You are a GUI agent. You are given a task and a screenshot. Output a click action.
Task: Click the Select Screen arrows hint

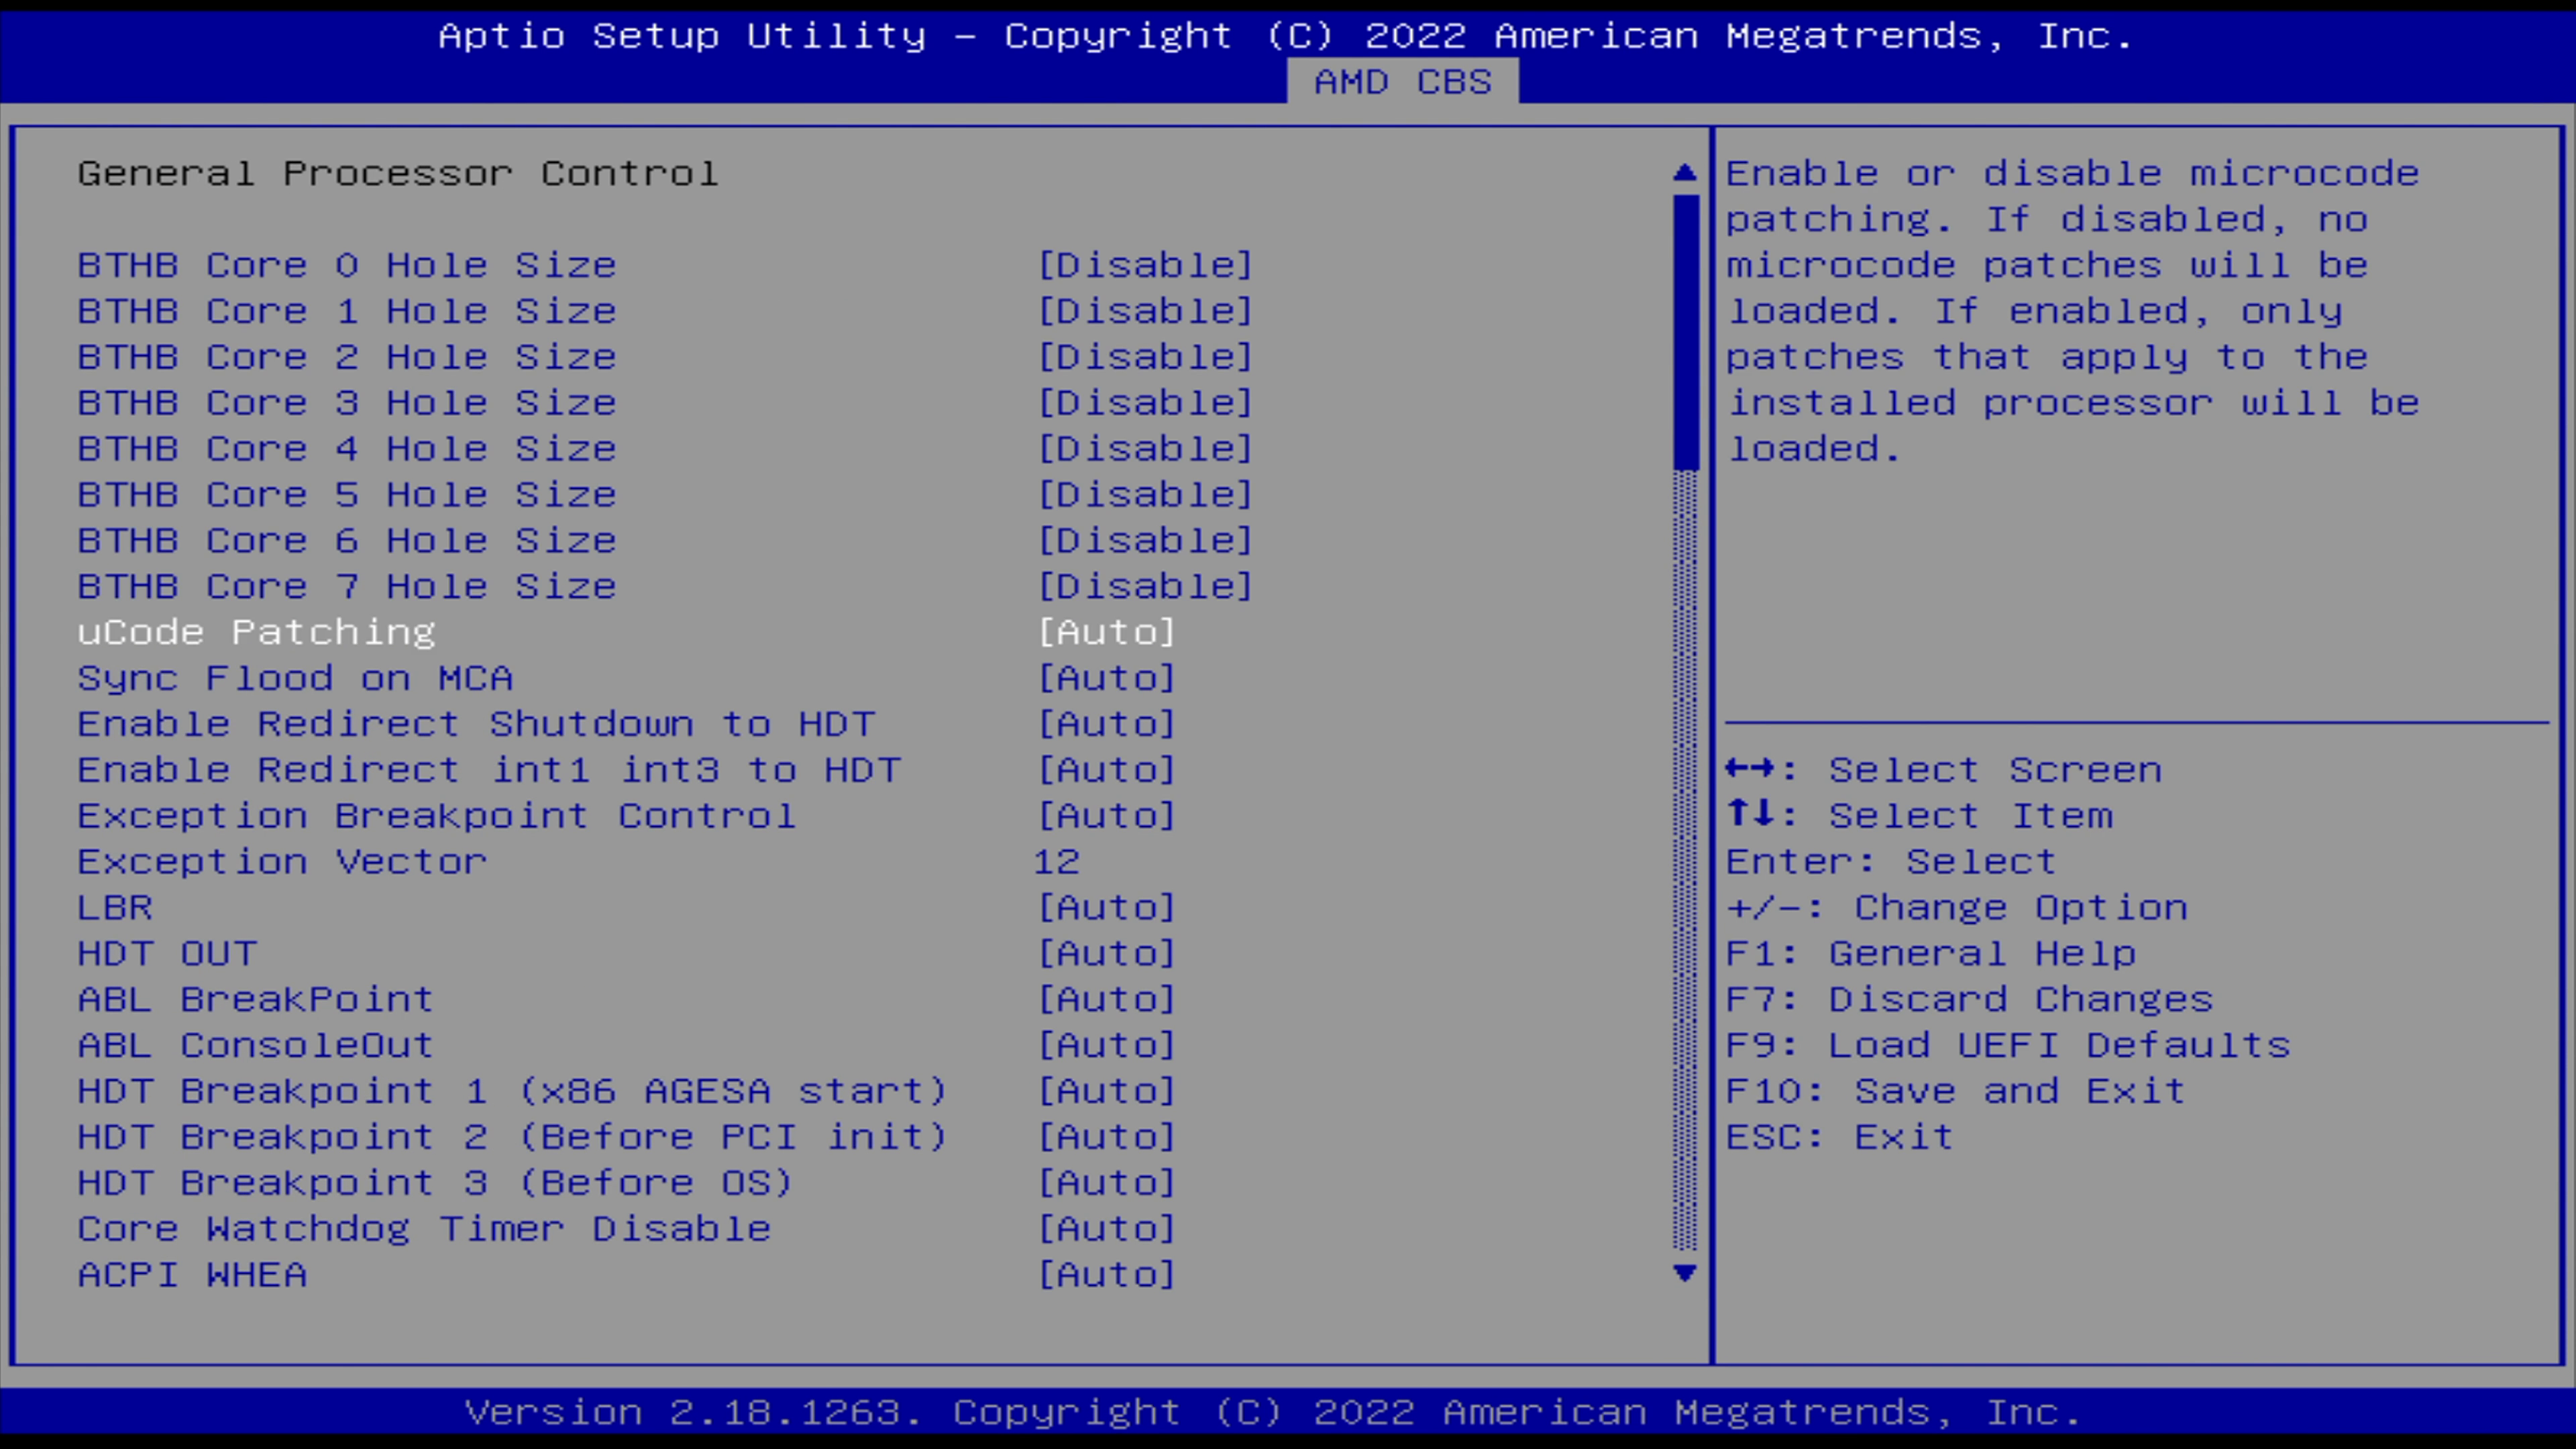point(1944,770)
